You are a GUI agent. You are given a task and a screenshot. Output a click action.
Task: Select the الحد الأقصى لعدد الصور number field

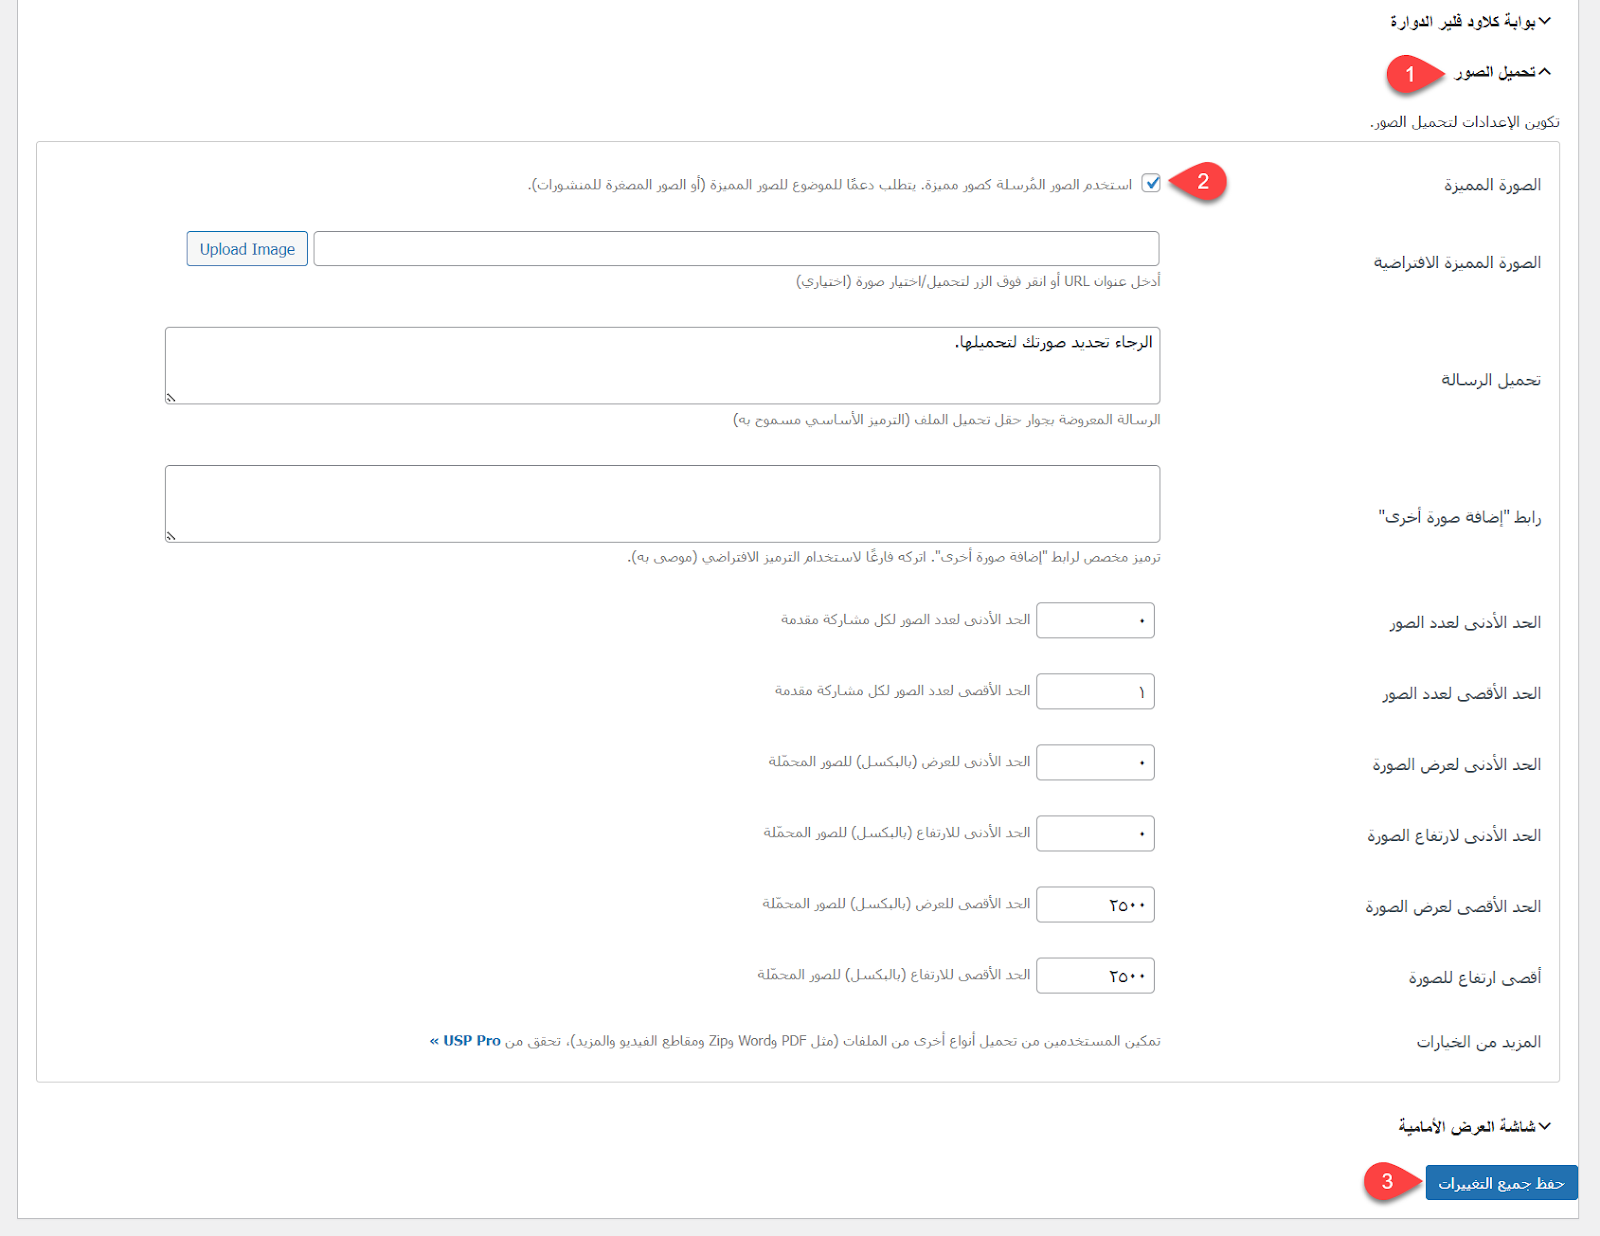[1095, 691]
